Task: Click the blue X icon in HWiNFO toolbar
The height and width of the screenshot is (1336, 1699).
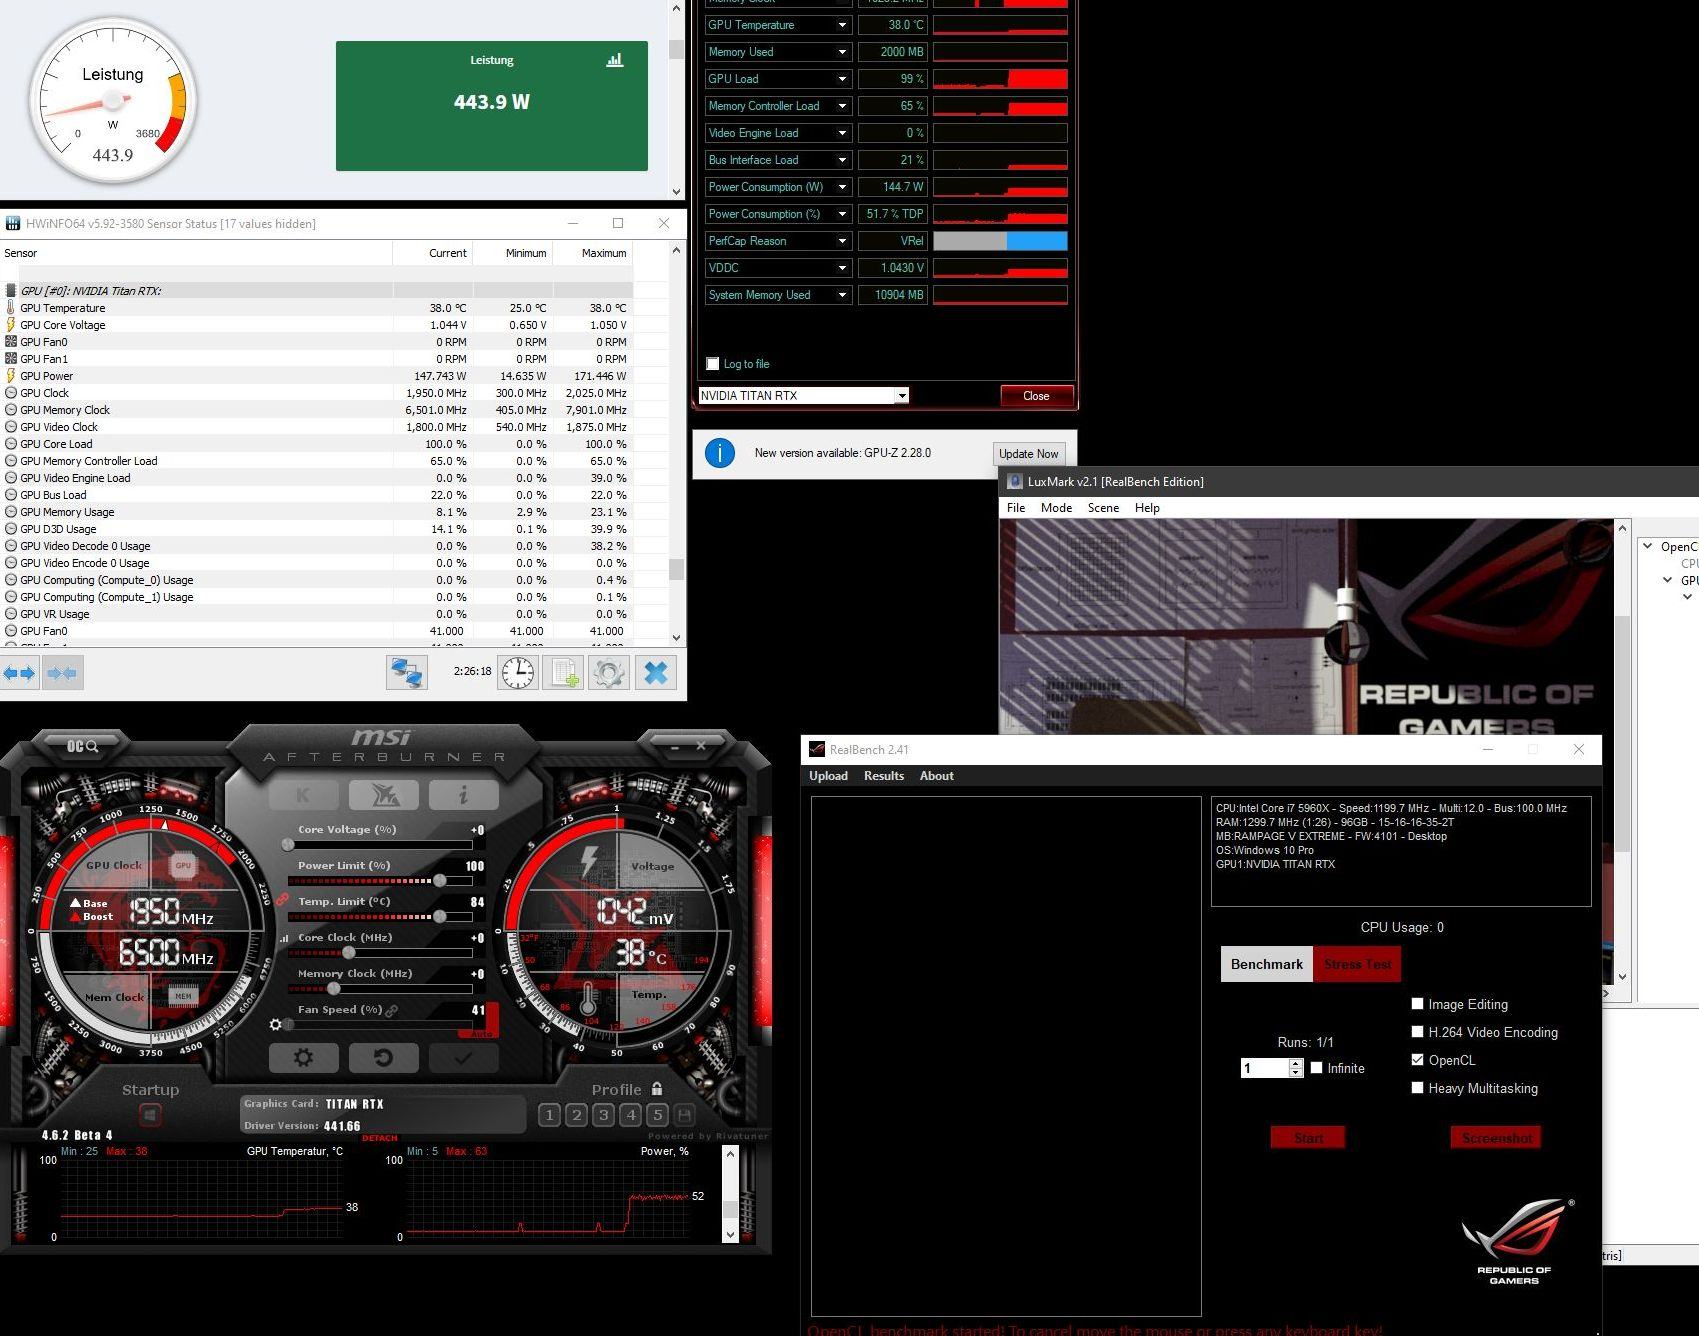Action: pos(656,672)
